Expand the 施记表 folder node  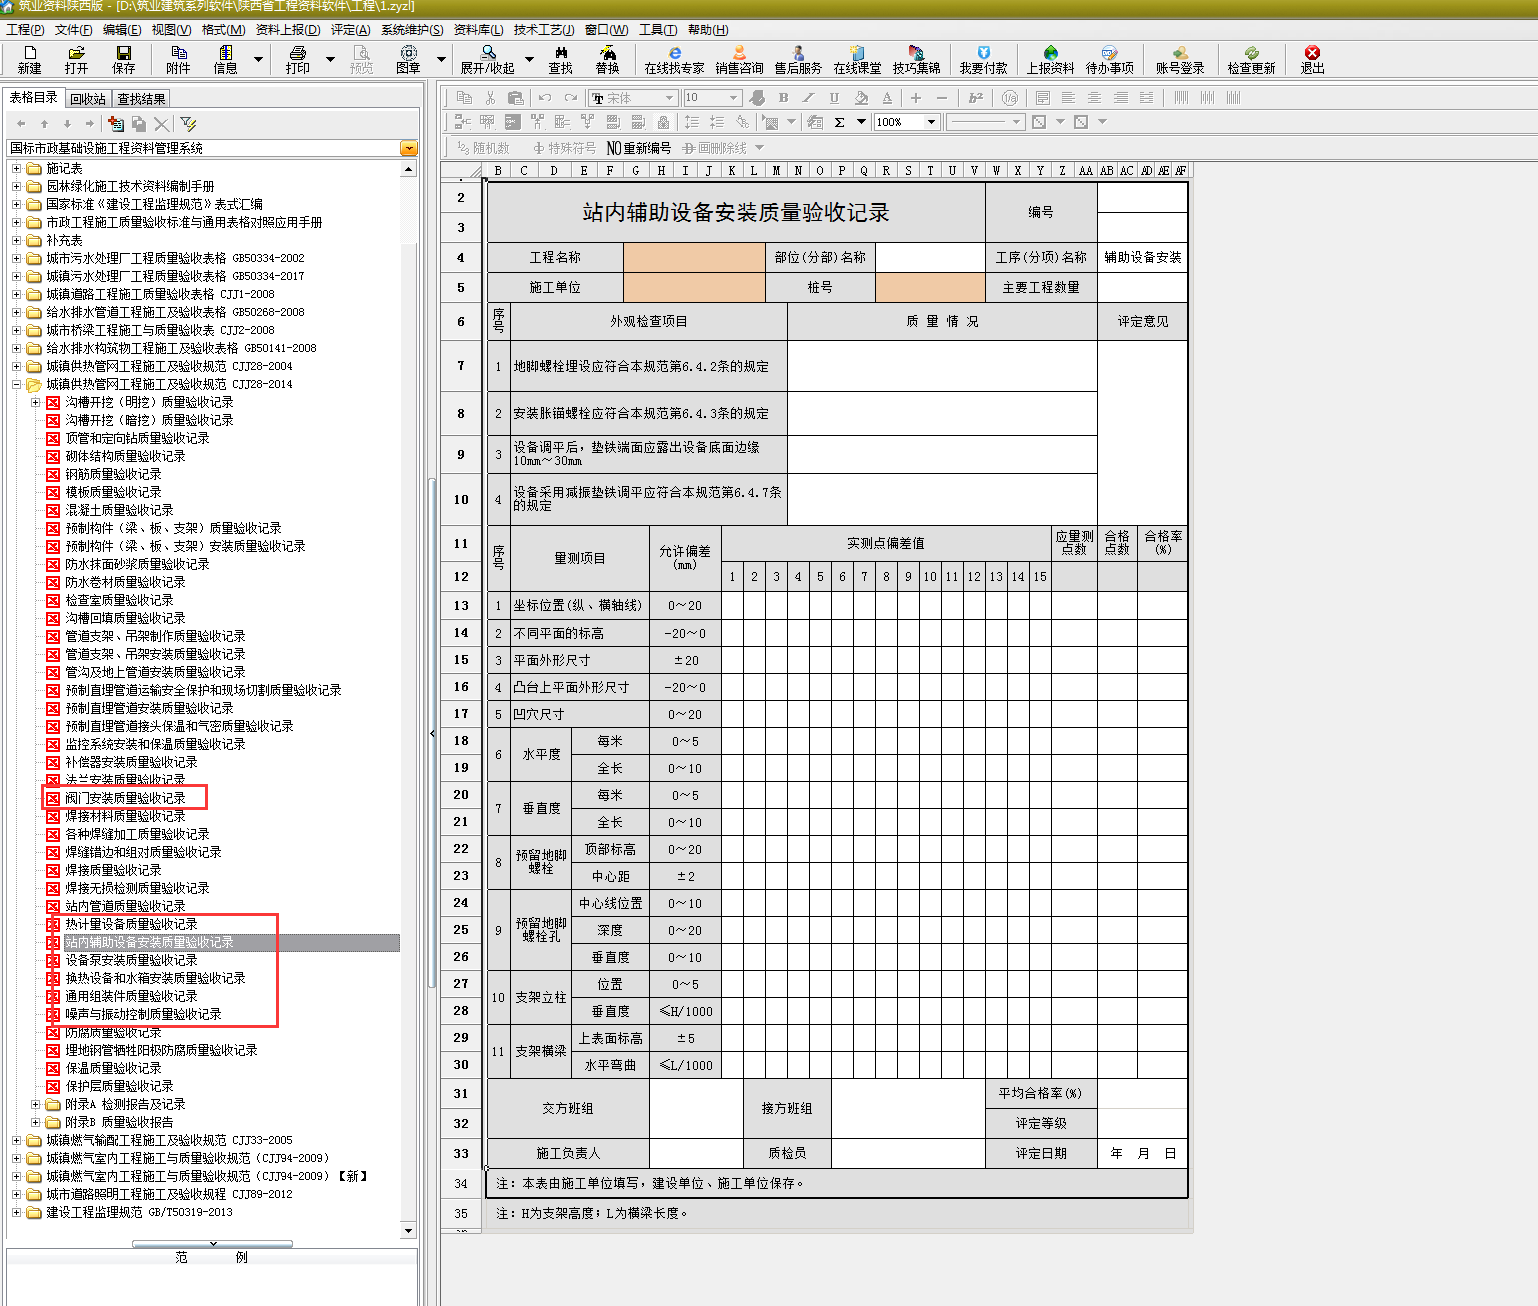16,168
